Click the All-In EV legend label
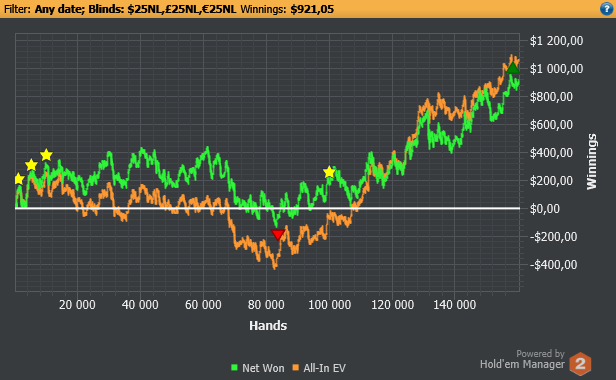Screen dimensions: 616x380 (x=324, y=368)
